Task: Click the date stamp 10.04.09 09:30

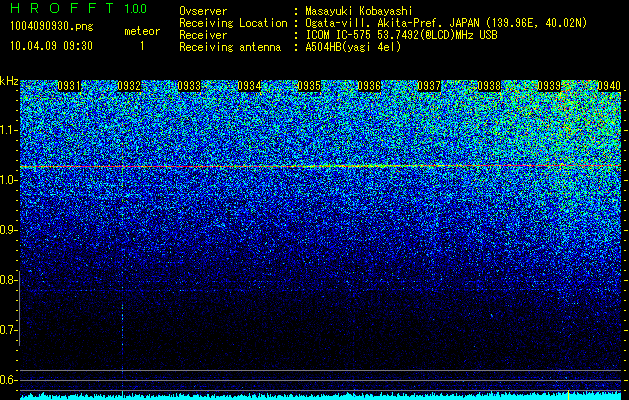Action: click(x=51, y=46)
